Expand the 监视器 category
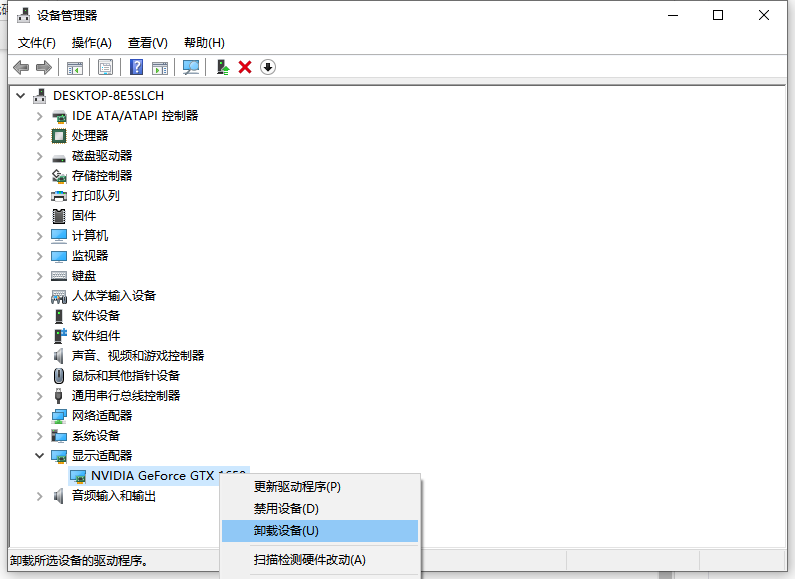The image size is (795, 579). [x=40, y=256]
